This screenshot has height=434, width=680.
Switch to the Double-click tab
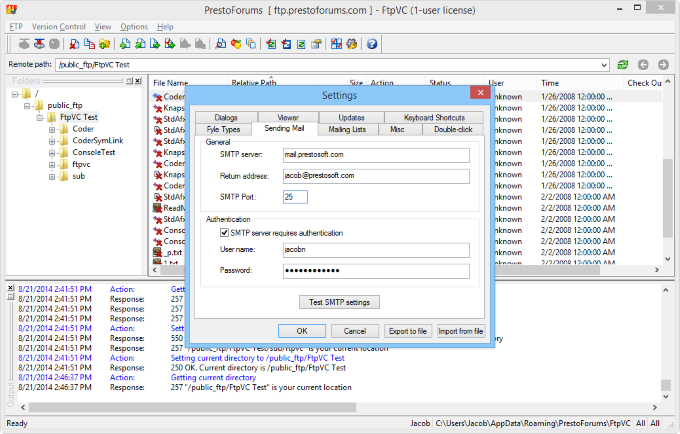(453, 129)
